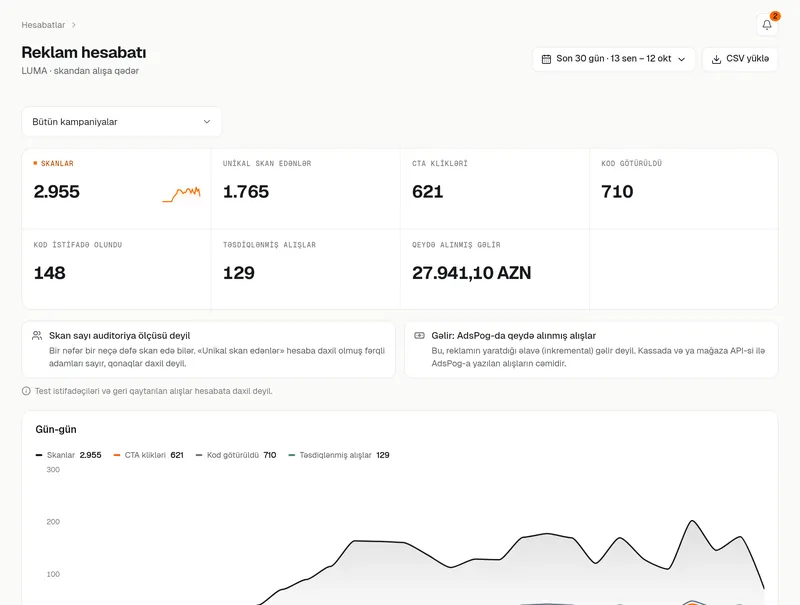Expand the Bütün kampaniyalar dropdown
The height and width of the screenshot is (605, 800).
(121, 121)
